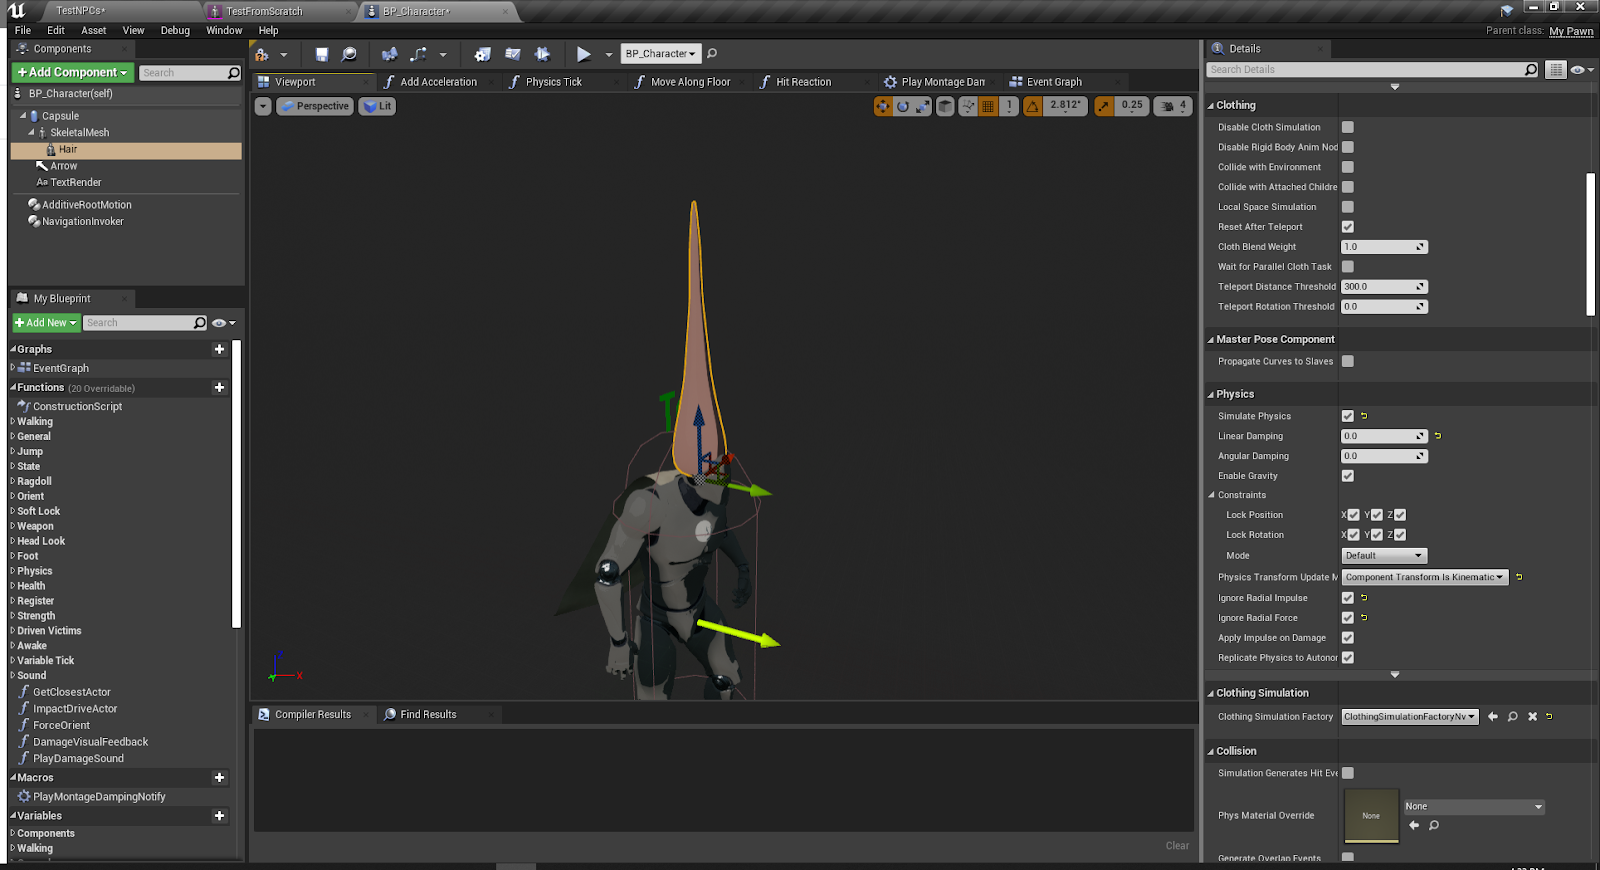Uncheck the Simulate Physics checkbox

pyautogui.click(x=1347, y=416)
